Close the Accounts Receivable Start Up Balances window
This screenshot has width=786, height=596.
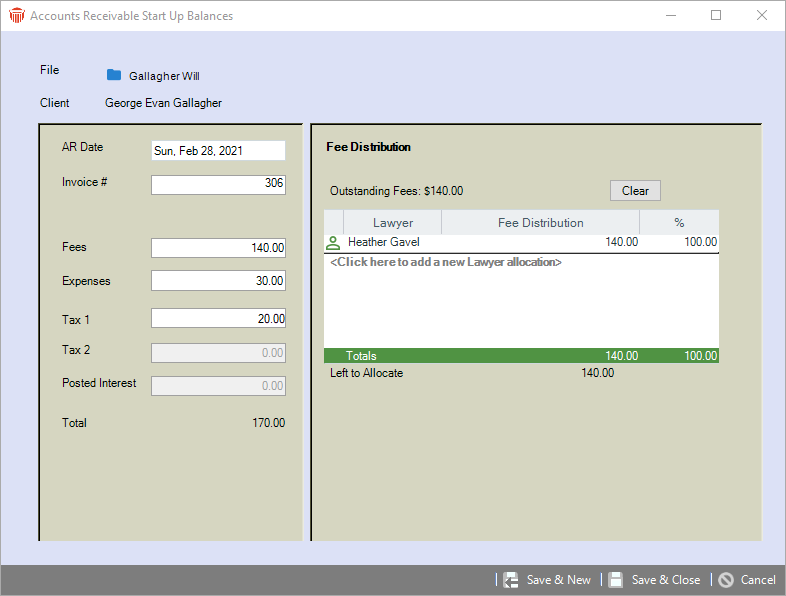click(761, 16)
